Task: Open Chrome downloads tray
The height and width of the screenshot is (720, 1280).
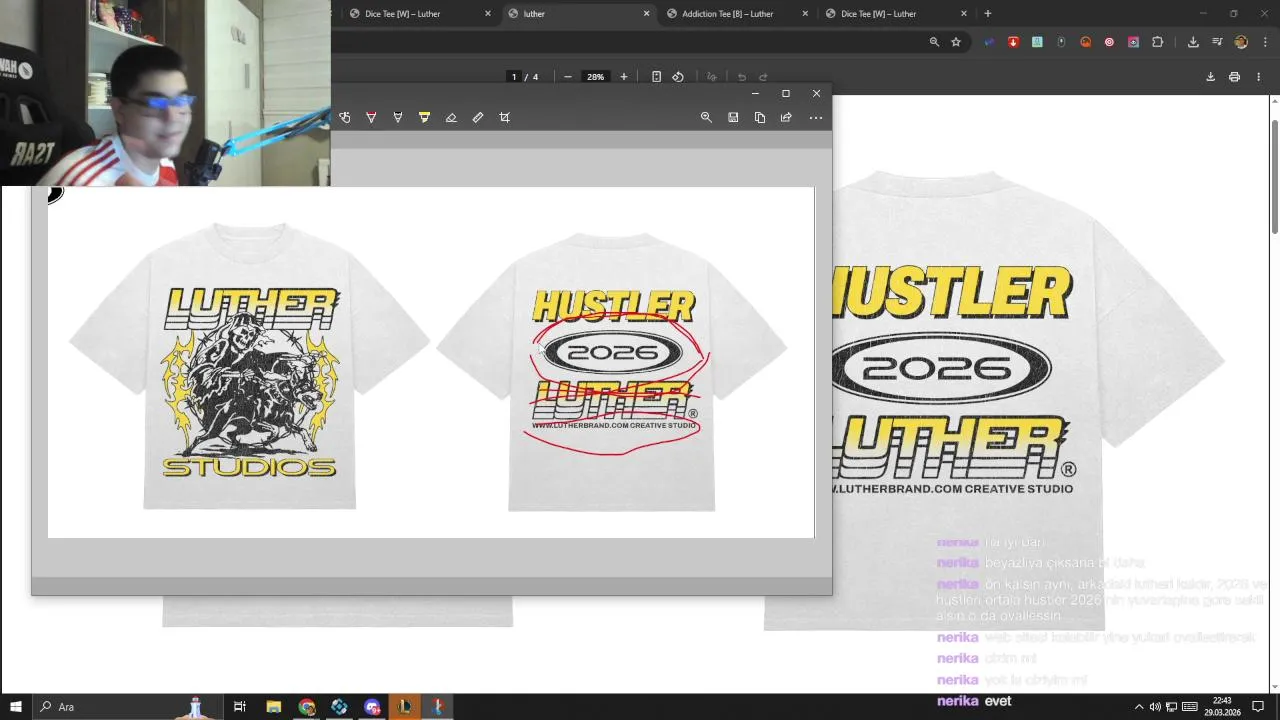Action: click(x=1193, y=42)
